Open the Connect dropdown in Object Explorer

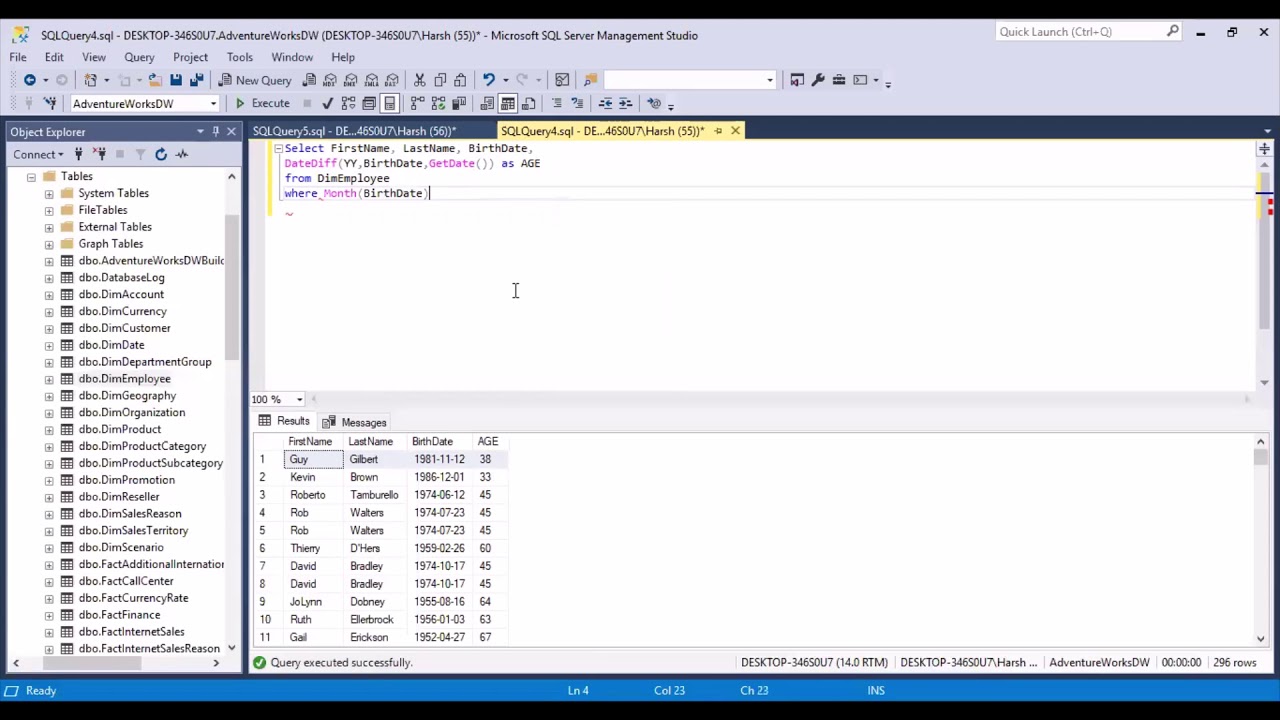click(38, 154)
